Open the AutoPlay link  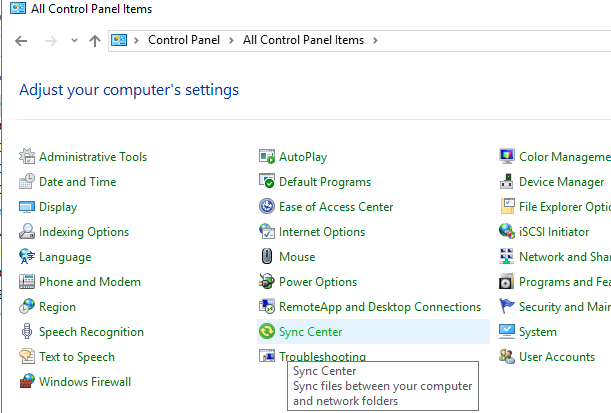pos(303,157)
